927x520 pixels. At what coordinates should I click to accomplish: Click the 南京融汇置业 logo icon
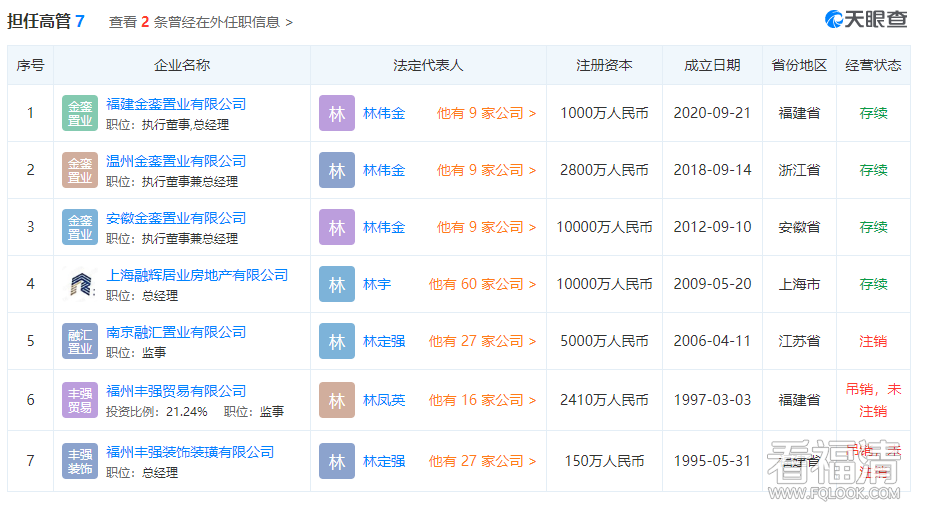(x=80, y=341)
